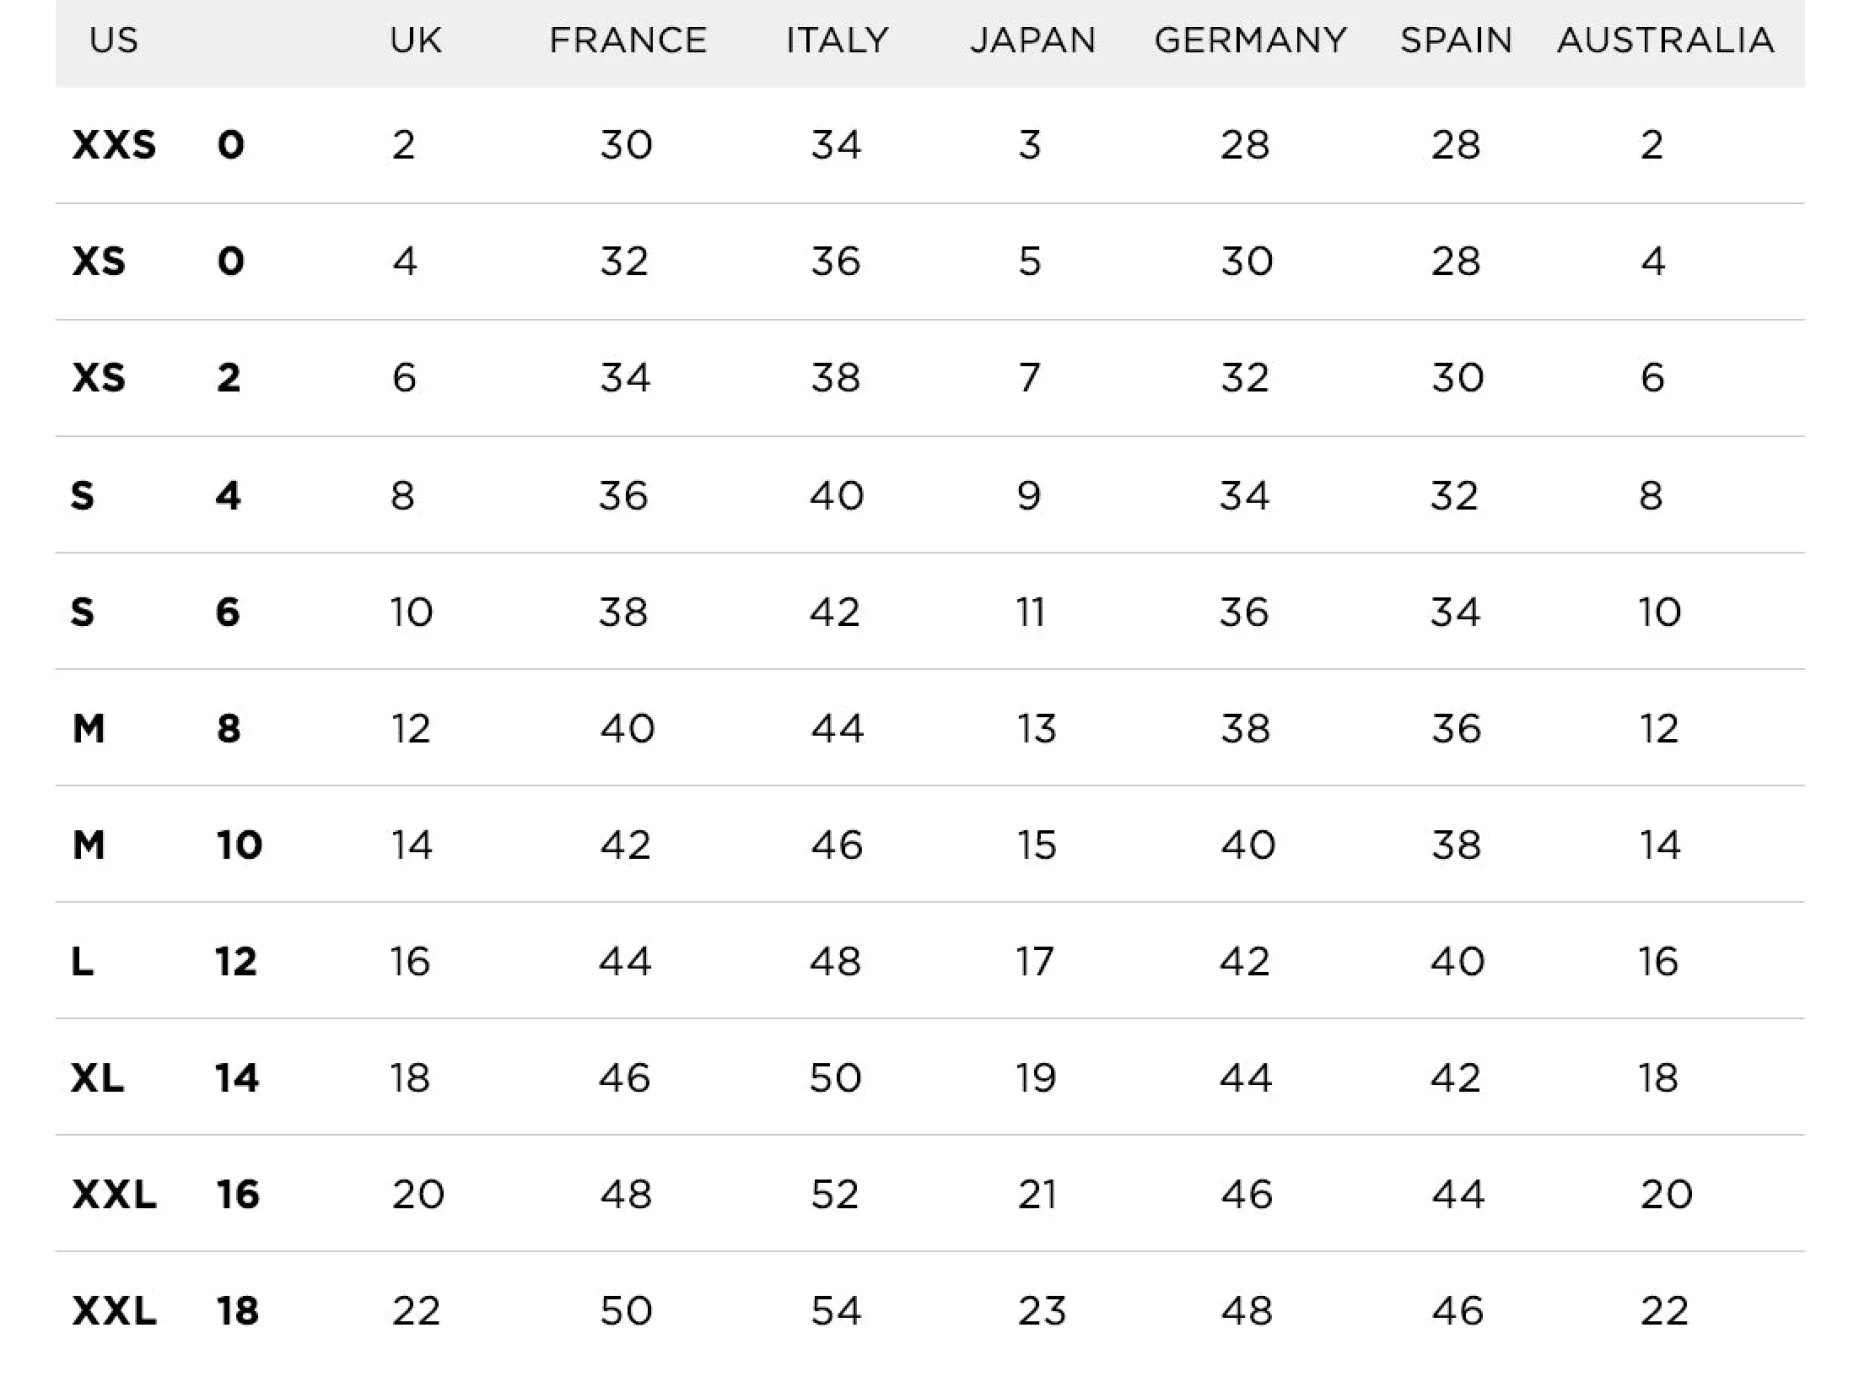
Task: Click Japan size 3 in the XXS row
Action: click(x=1030, y=146)
